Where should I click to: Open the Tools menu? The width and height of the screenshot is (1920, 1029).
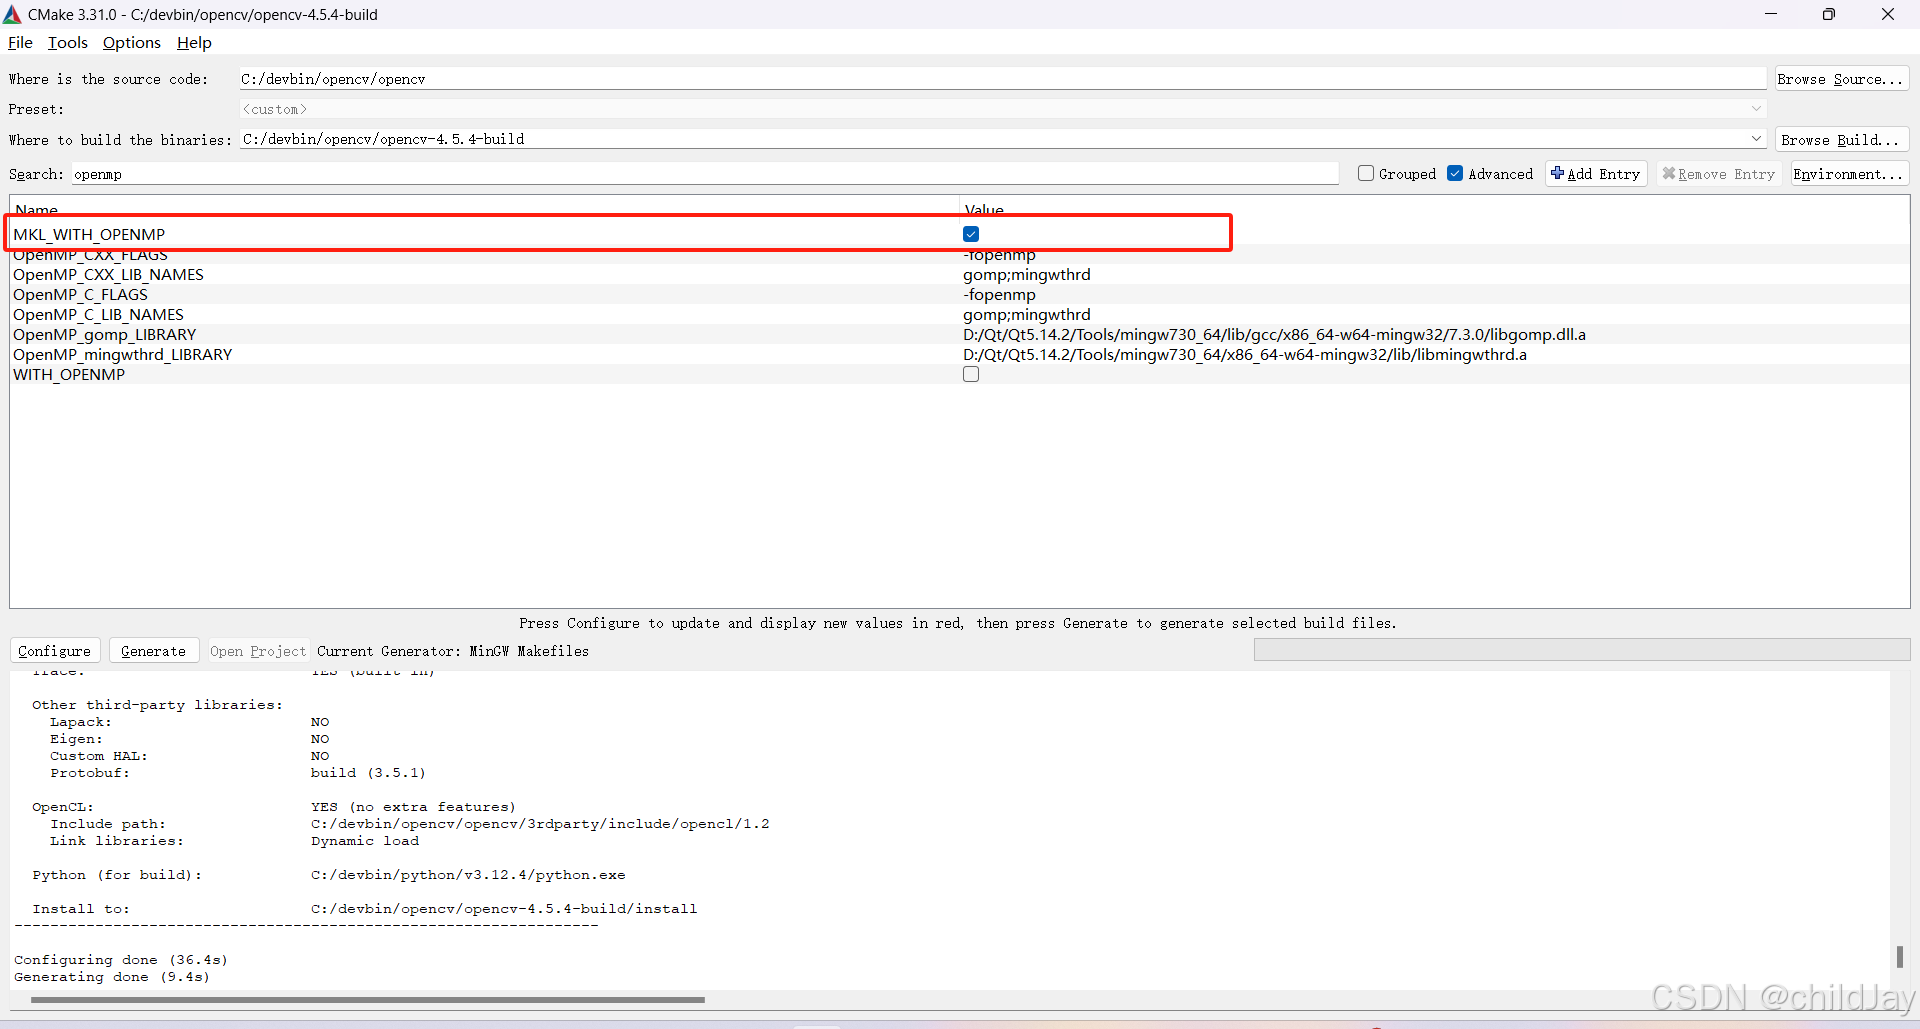68,42
